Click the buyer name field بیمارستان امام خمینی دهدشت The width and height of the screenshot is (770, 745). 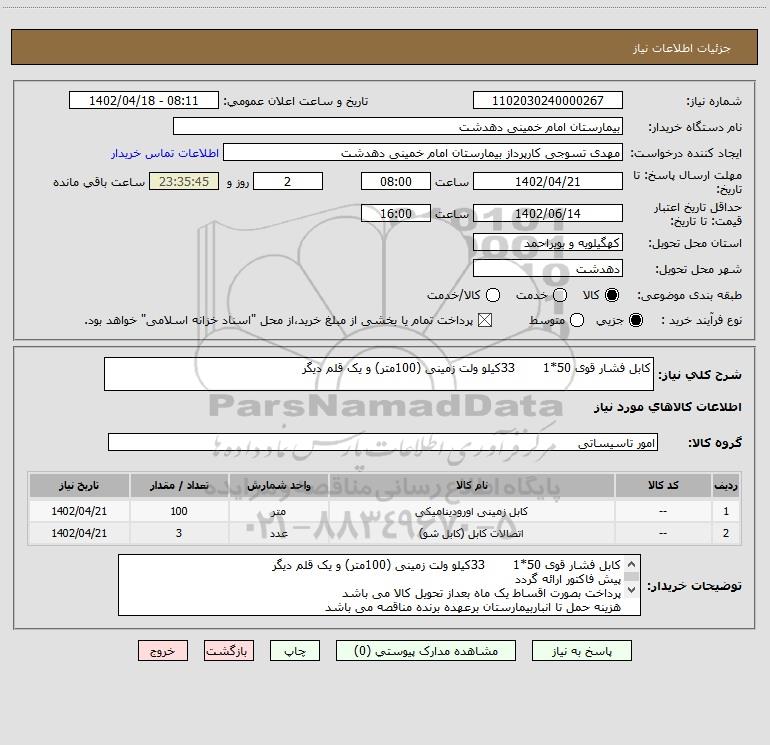398,127
